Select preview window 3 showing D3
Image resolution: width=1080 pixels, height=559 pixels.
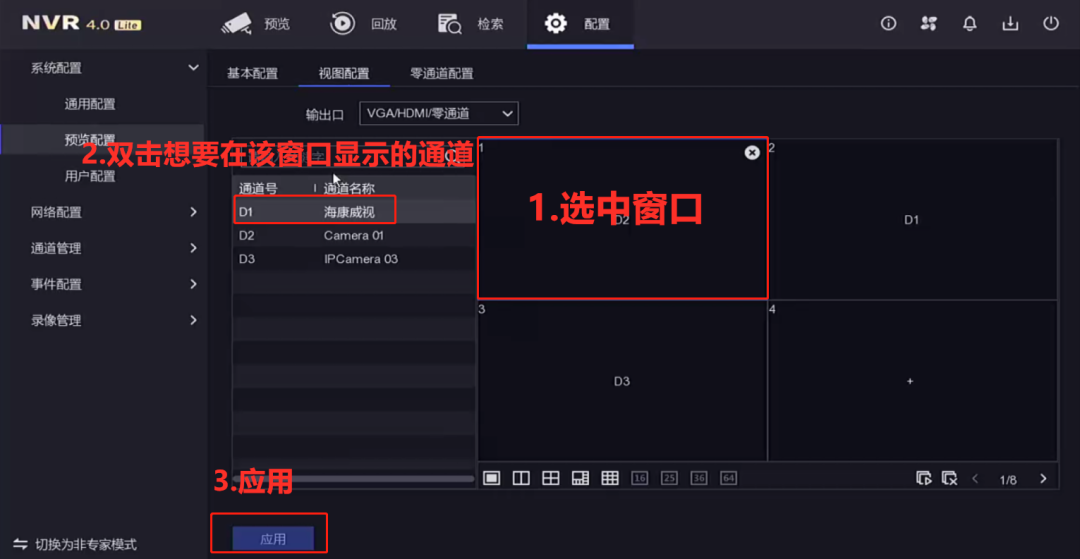[622, 381]
